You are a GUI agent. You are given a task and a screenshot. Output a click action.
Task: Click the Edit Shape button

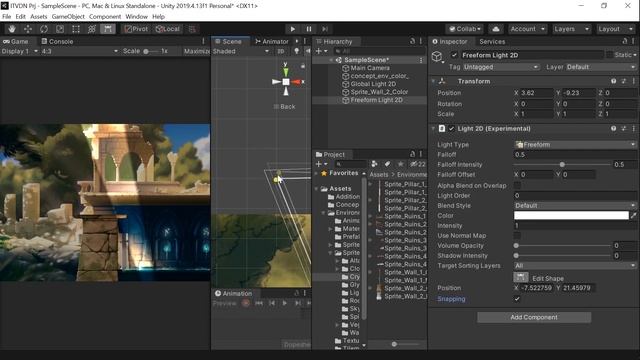click(520, 277)
